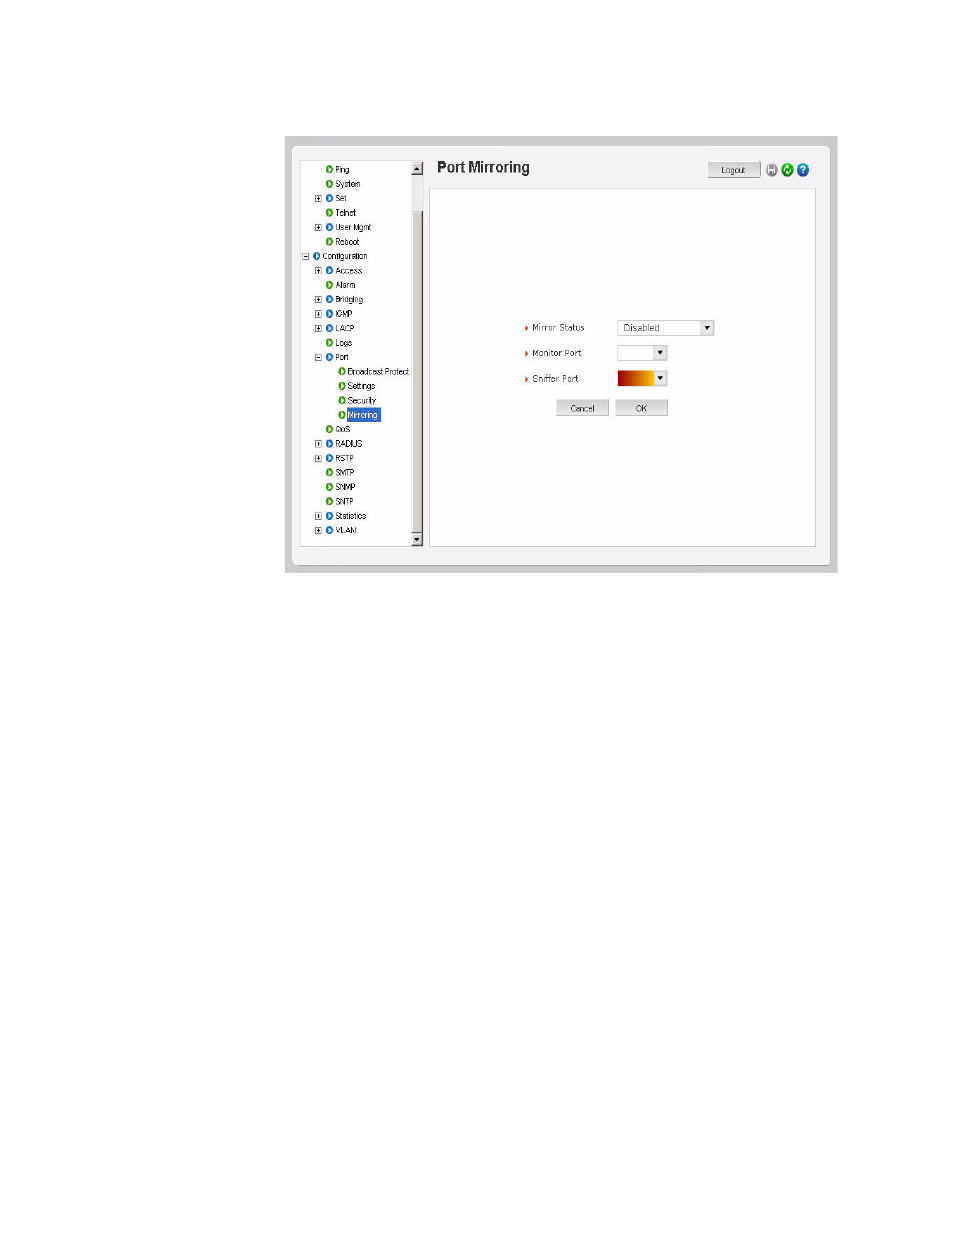Click the blue icon beside Configuration
The height and width of the screenshot is (1235, 954).
pyautogui.click(x=316, y=256)
